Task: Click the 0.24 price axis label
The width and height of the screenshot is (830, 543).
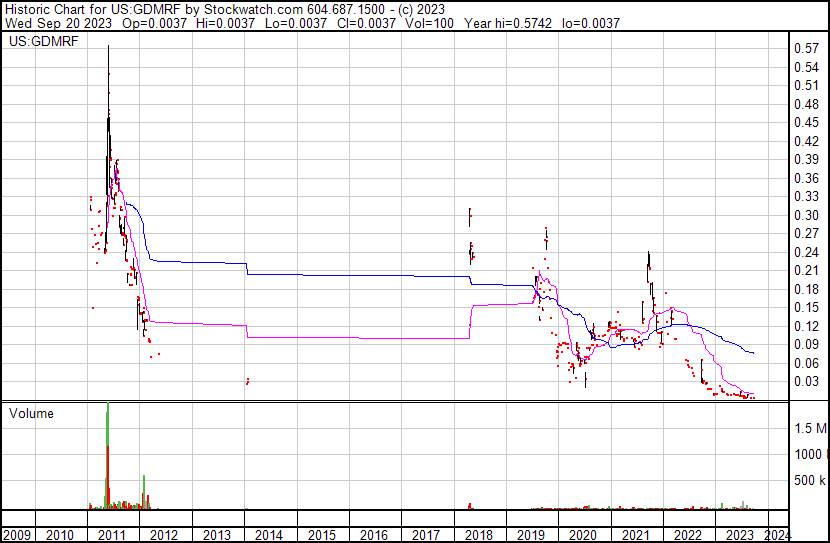Action: tap(806, 252)
